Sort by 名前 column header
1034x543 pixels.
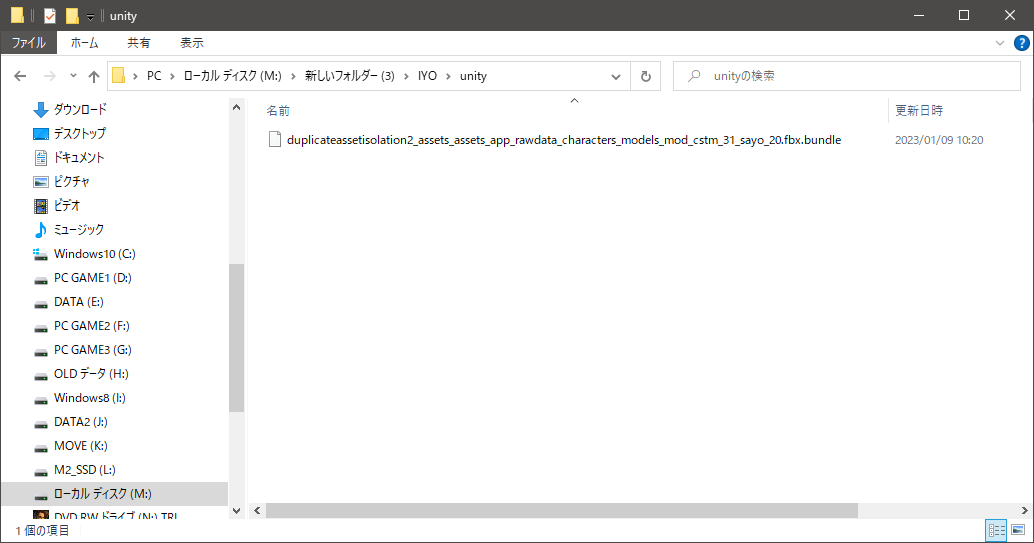(x=278, y=111)
